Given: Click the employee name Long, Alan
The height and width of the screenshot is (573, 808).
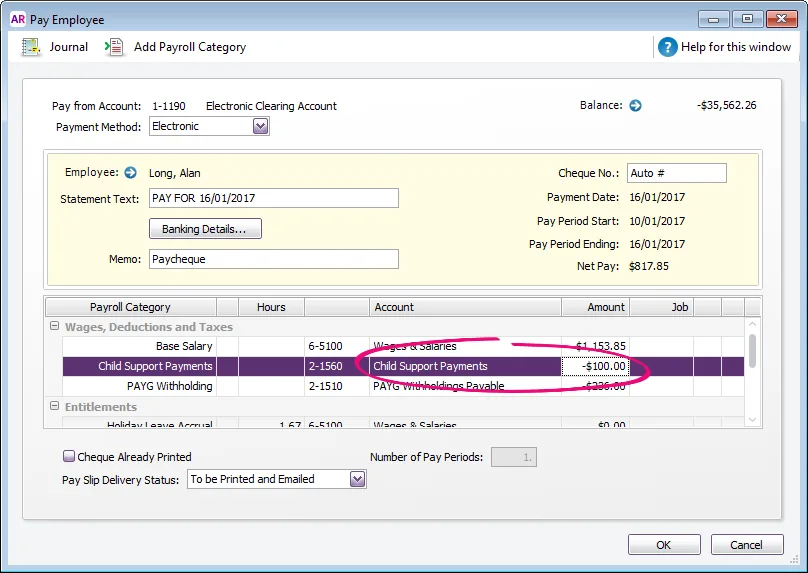Looking at the screenshot, I should 175,173.
